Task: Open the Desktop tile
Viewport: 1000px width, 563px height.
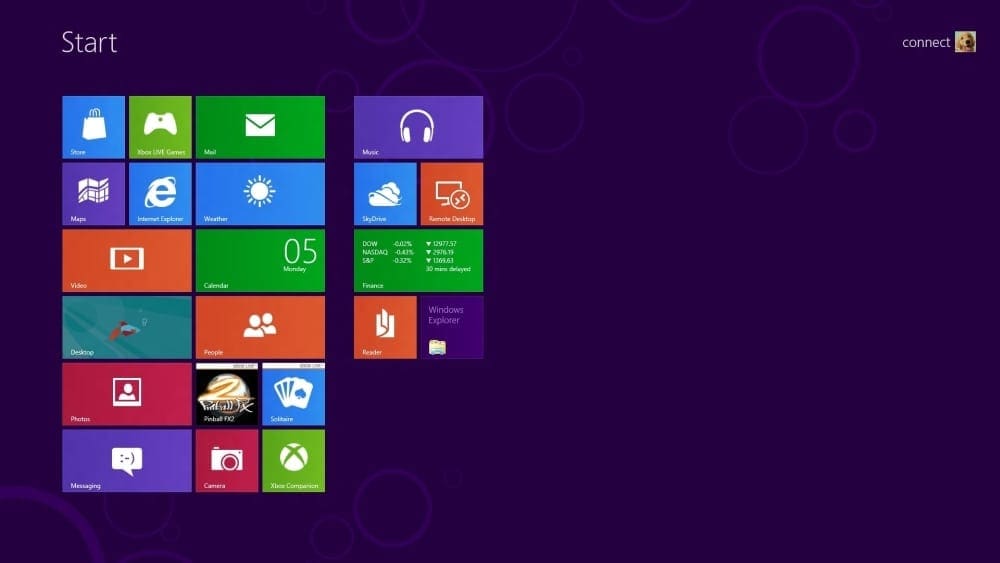Action: pyautogui.click(x=127, y=327)
